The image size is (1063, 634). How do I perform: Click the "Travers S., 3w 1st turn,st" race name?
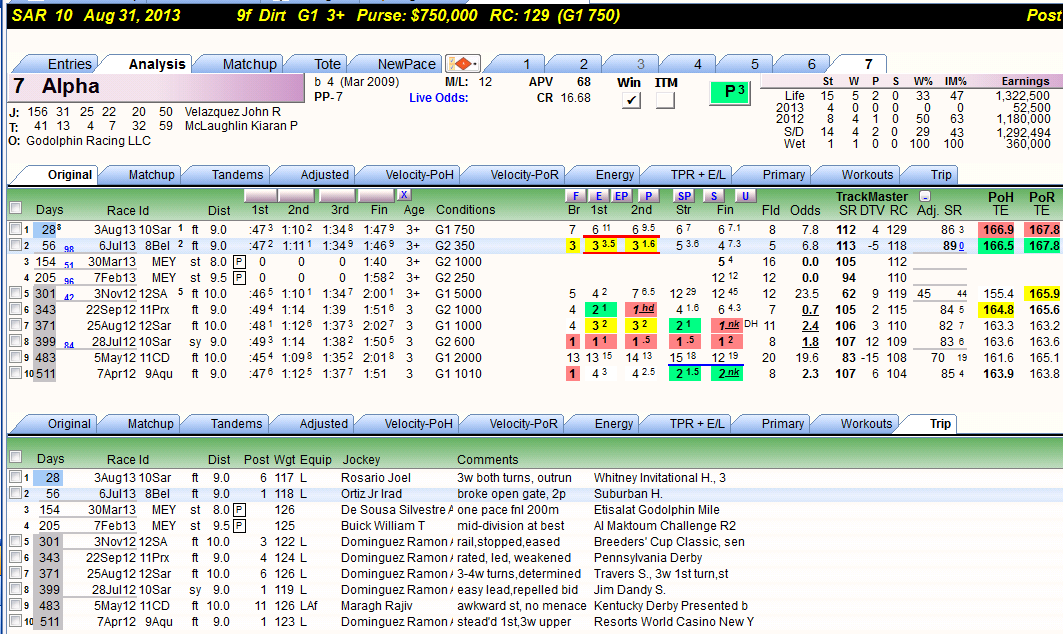tap(661, 574)
